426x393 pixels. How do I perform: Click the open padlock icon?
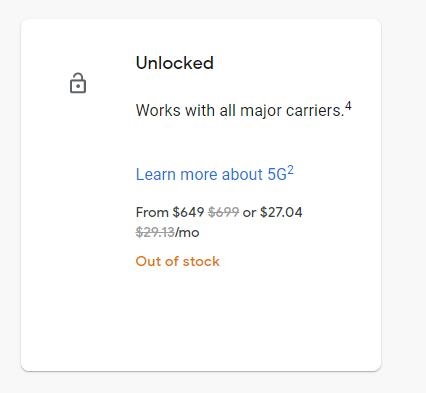pos(78,83)
